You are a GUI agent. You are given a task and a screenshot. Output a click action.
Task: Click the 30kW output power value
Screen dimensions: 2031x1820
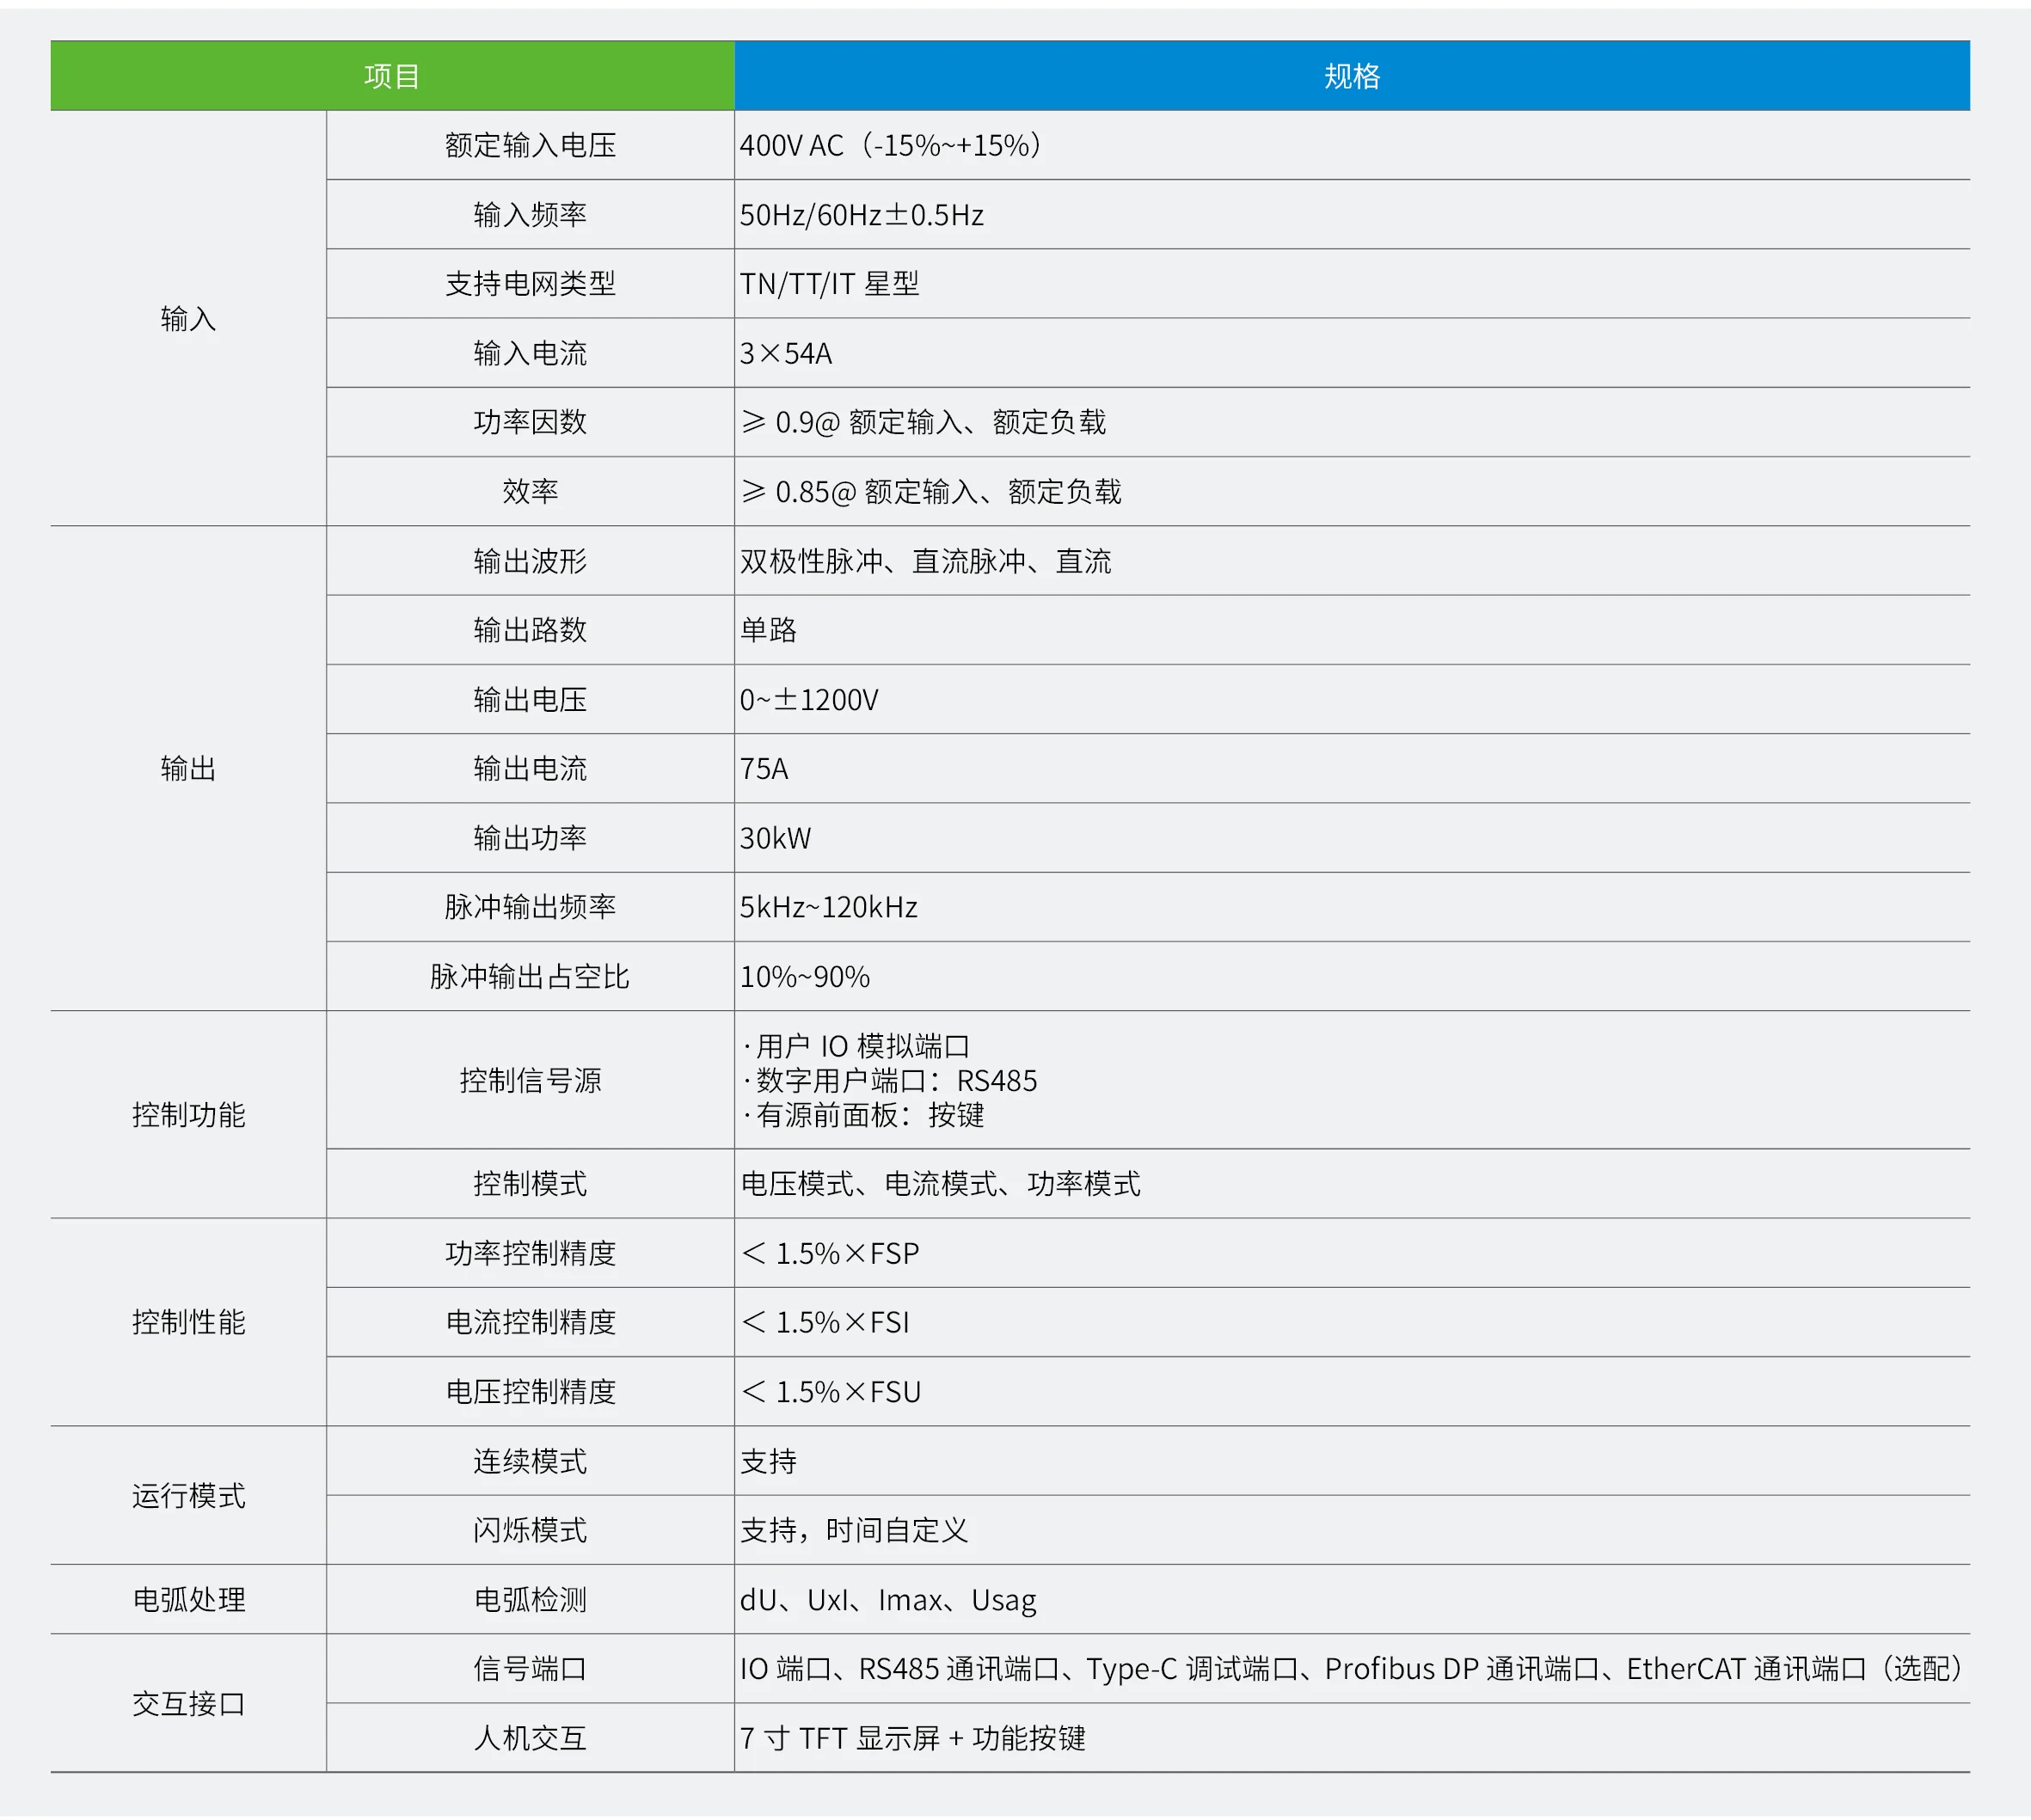tap(776, 838)
